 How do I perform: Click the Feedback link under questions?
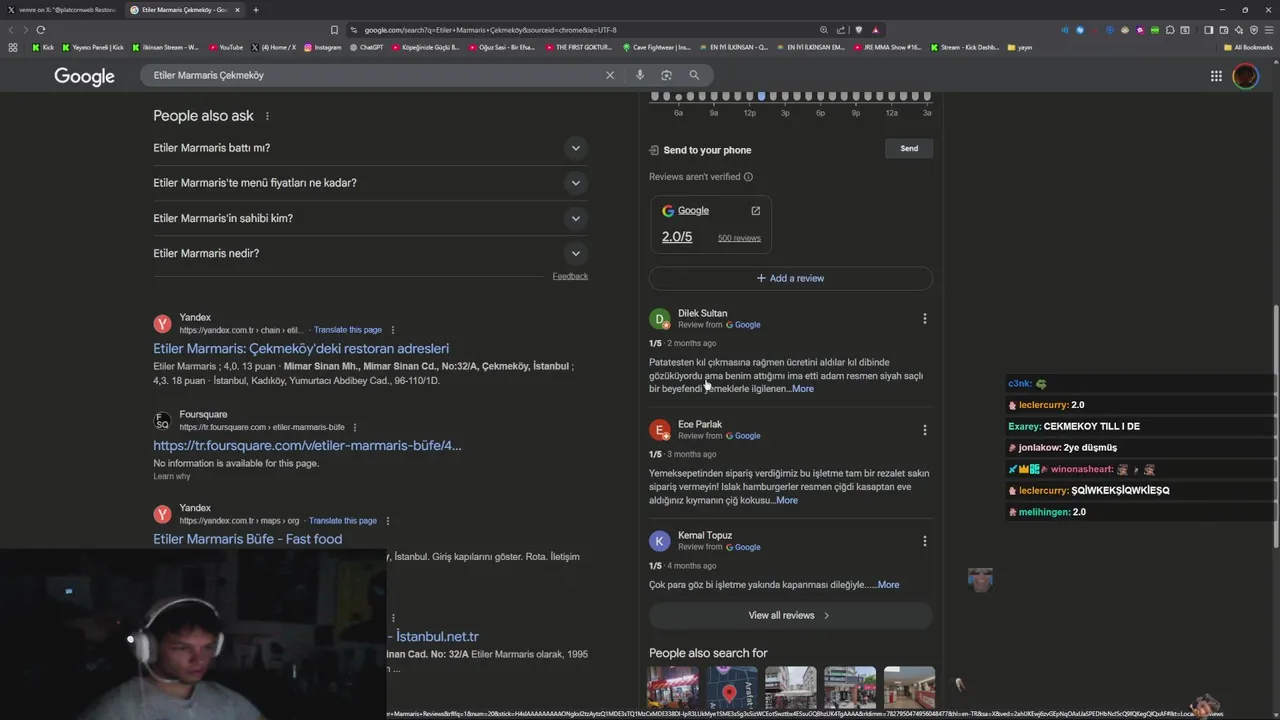(x=570, y=276)
